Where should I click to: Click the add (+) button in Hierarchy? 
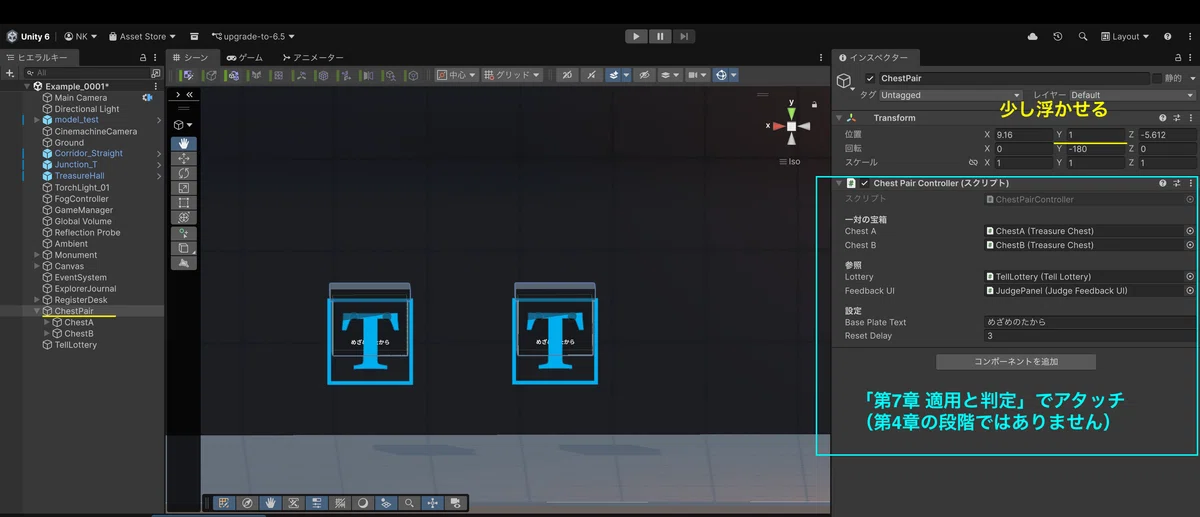(12, 73)
